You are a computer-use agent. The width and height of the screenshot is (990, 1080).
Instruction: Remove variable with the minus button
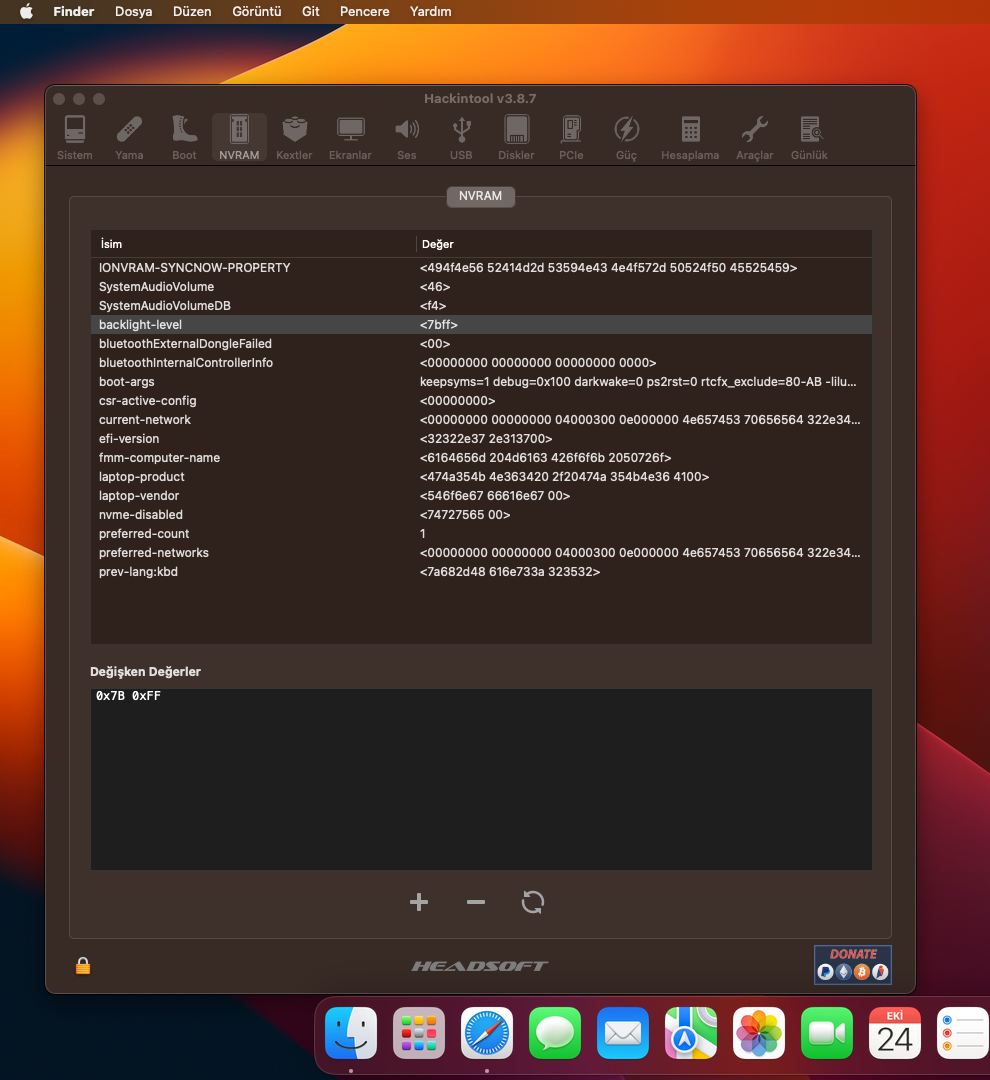(476, 903)
